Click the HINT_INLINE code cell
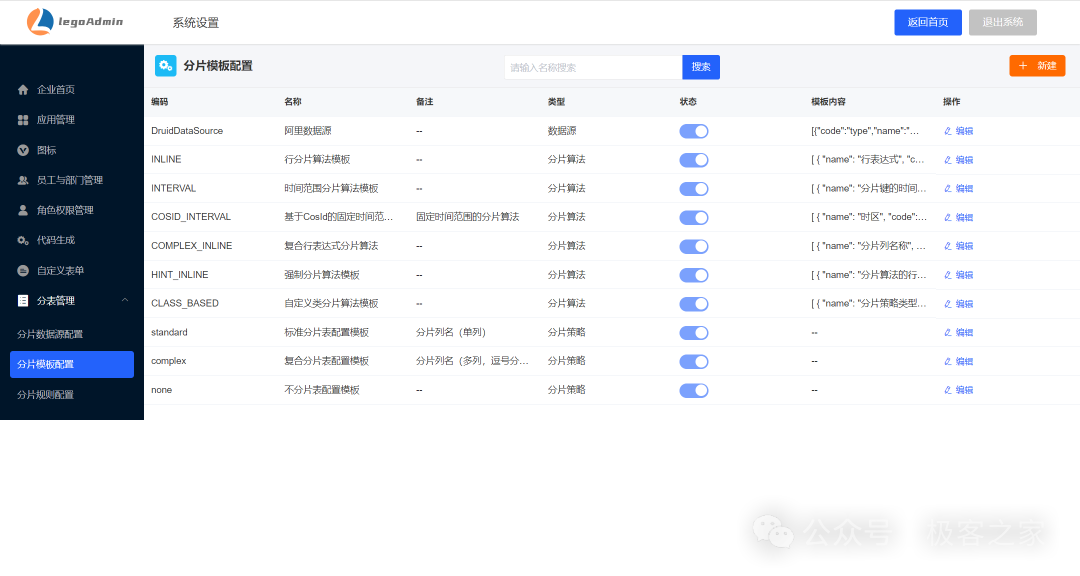This screenshot has width=1080, height=576. pyautogui.click(x=180, y=275)
